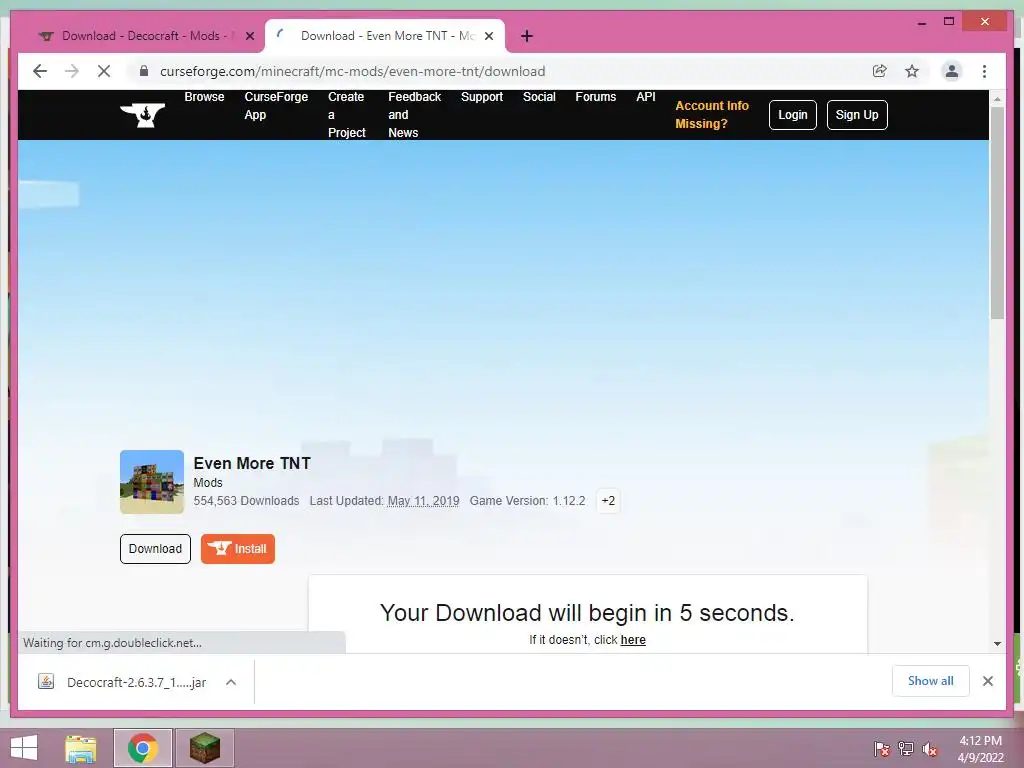This screenshot has width=1024, height=768.
Task: Click the Sign Up button
Action: pos(857,115)
